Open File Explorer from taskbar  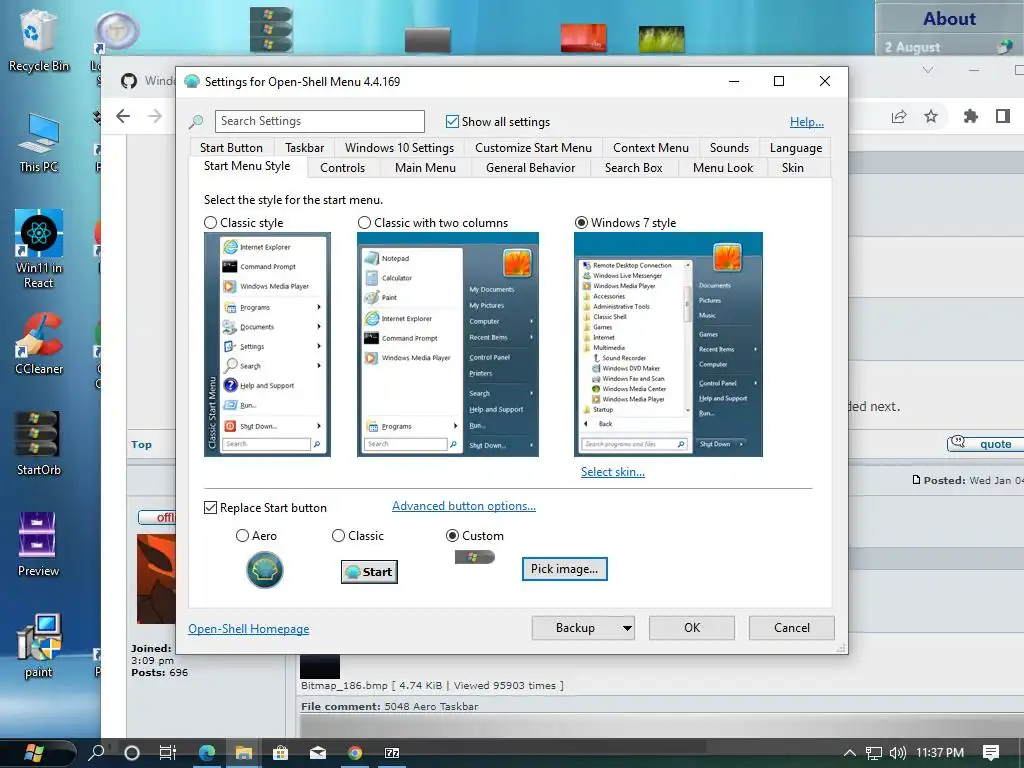pyautogui.click(x=244, y=753)
